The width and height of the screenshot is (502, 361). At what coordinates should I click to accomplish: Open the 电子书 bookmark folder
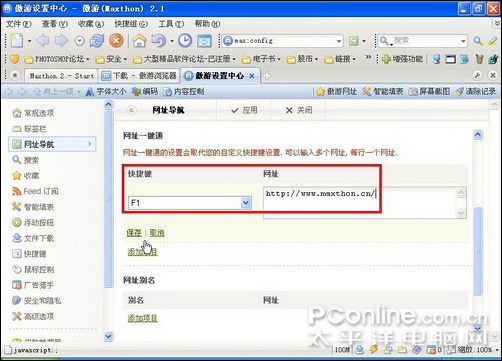pos(261,59)
